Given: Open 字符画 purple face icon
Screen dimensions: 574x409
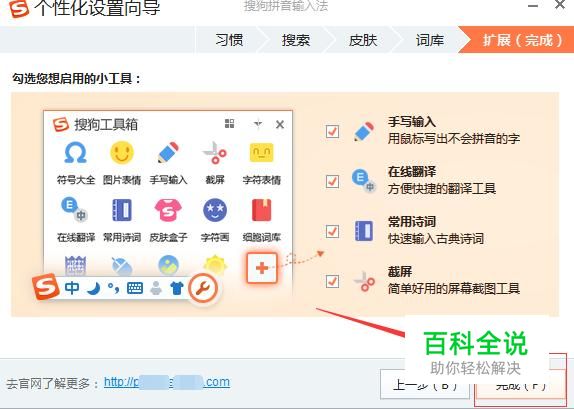Looking at the screenshot, I should click(x=215, y=210).
